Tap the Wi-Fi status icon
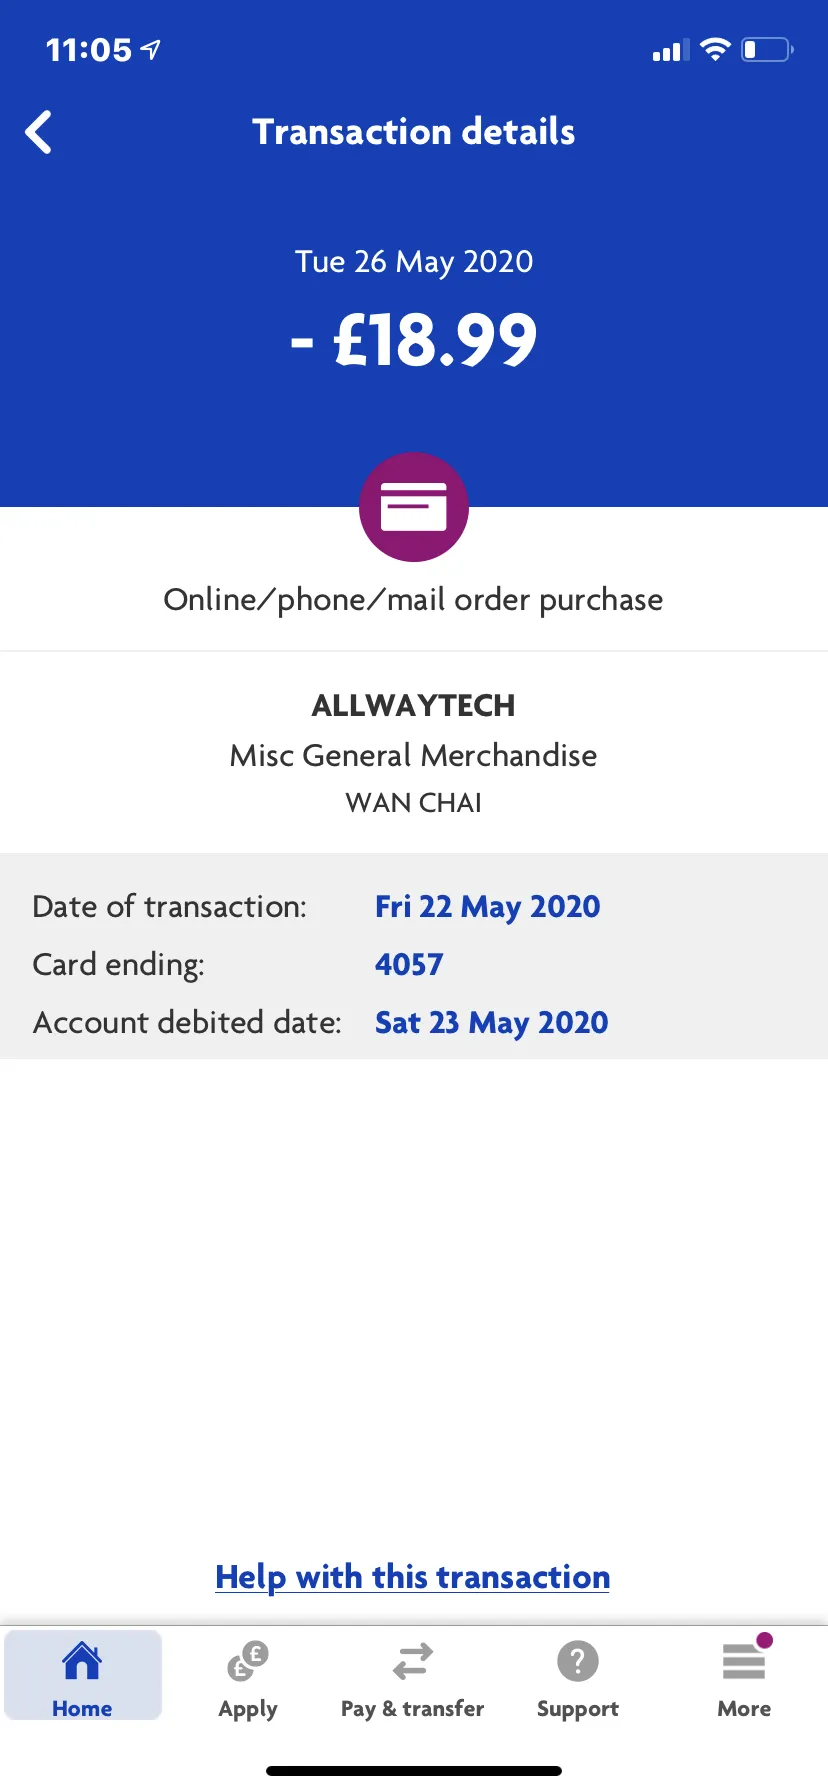This screenshot has width=828, height=1792. [715, 50]
